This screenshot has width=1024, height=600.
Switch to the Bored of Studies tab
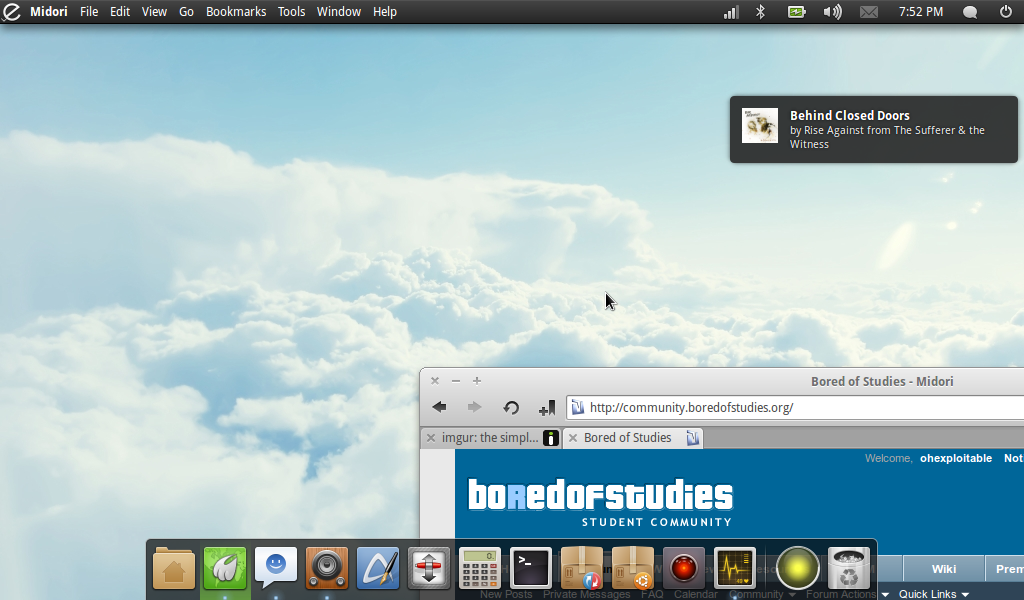pyautogui.click(x=633, y=437)
